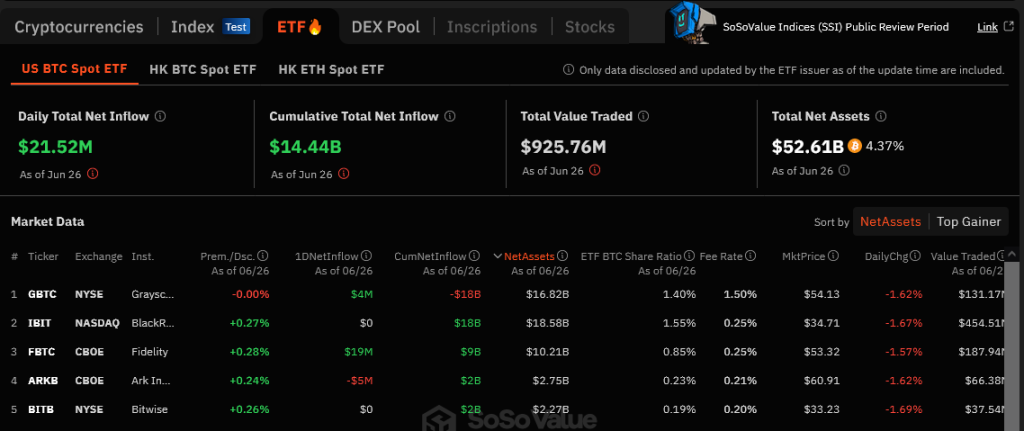Click FBTC's $53.32 market price cell
Viewport: 1024px width, 431px height.
pyautogui.click(x=822, y=351)
